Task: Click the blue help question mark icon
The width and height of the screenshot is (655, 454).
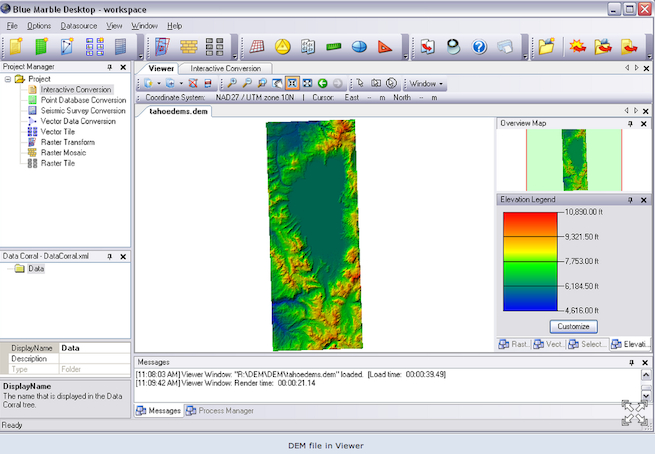Action: [x=478, y=47]
